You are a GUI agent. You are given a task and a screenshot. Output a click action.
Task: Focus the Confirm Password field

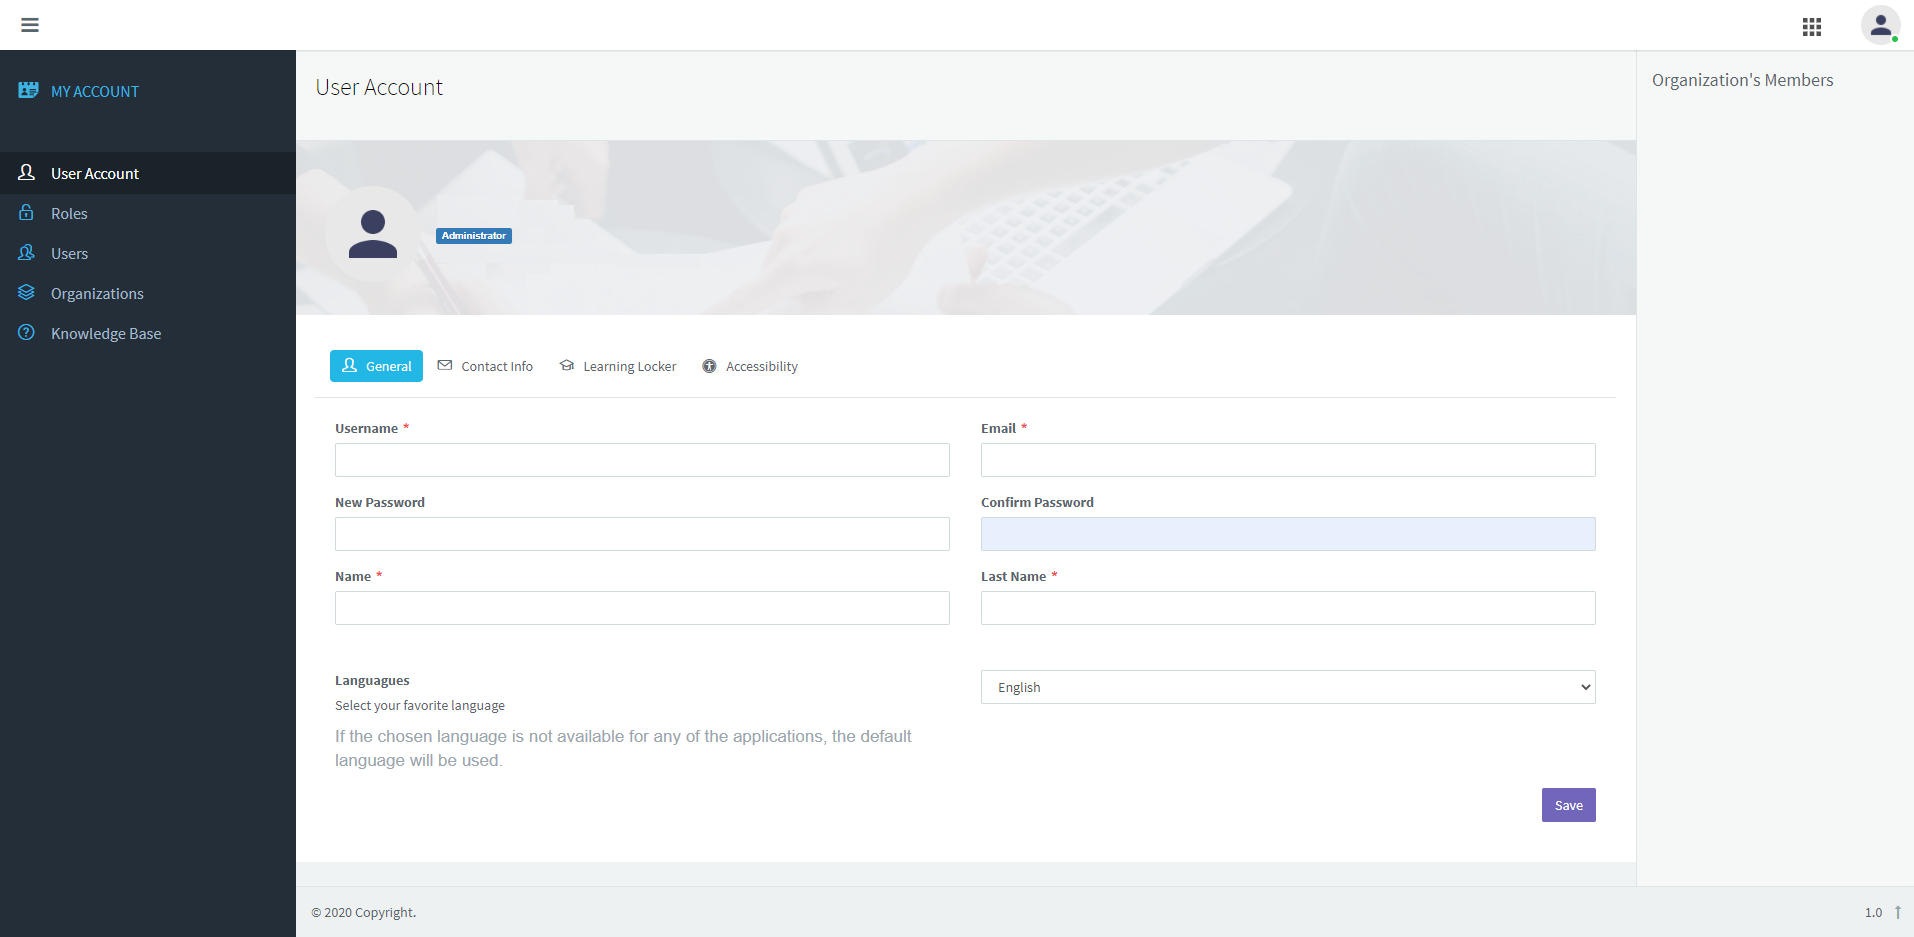coord(1288,534)
